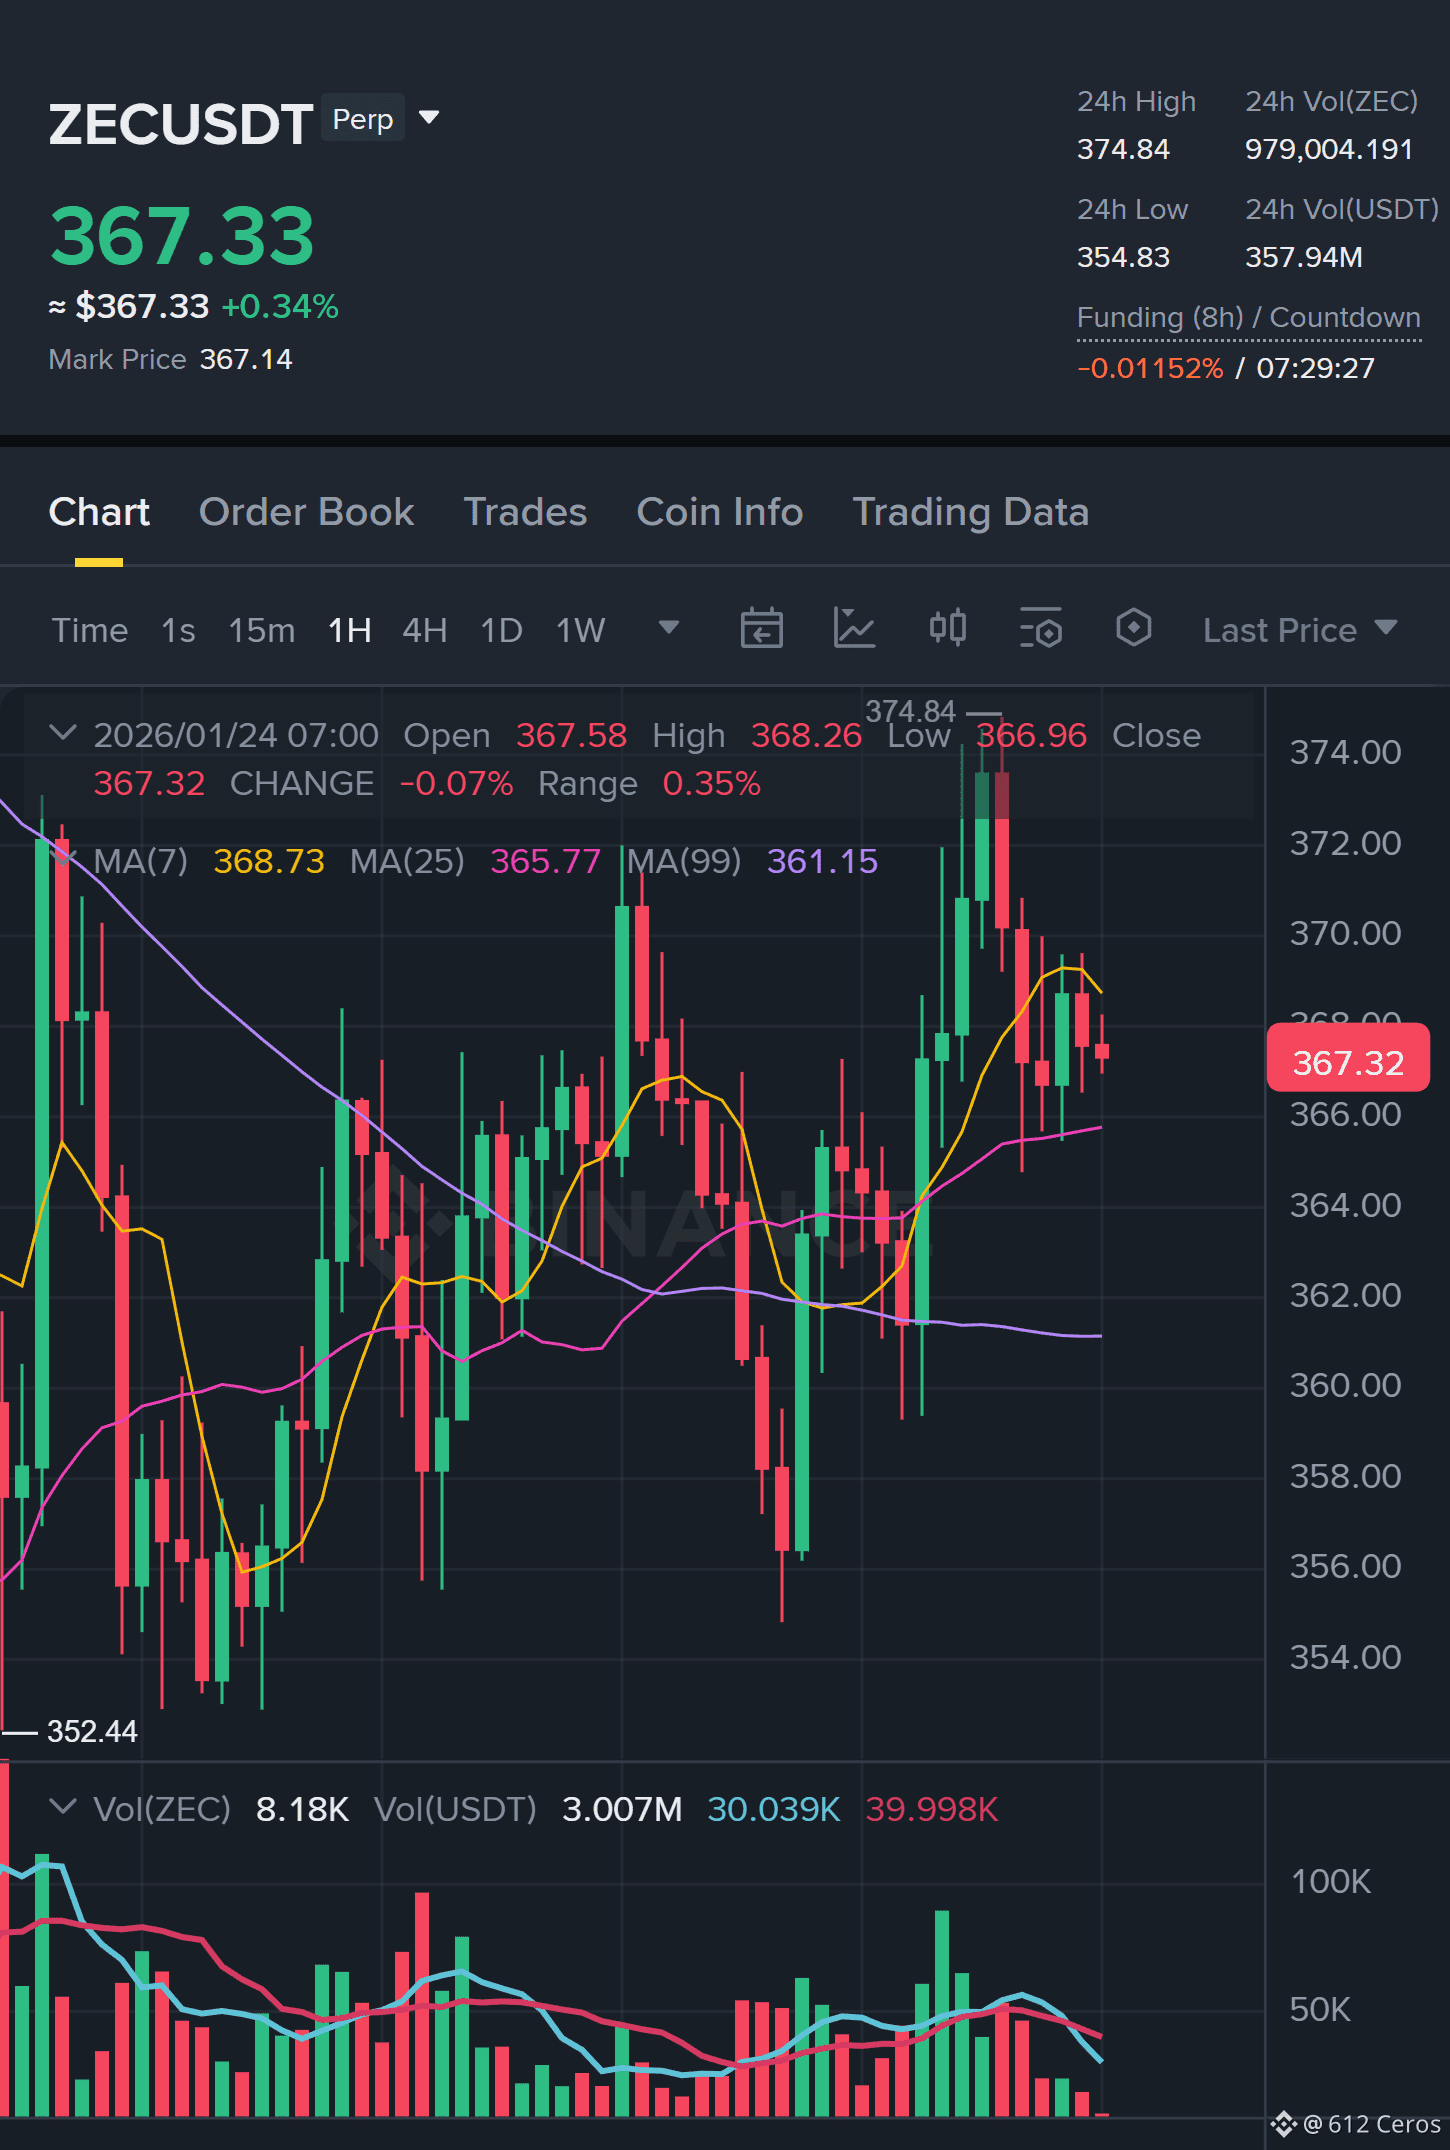The height and width of the screenshot is (2150, 1450).
Task: Select the 15m interval
Action: point(261,630)
